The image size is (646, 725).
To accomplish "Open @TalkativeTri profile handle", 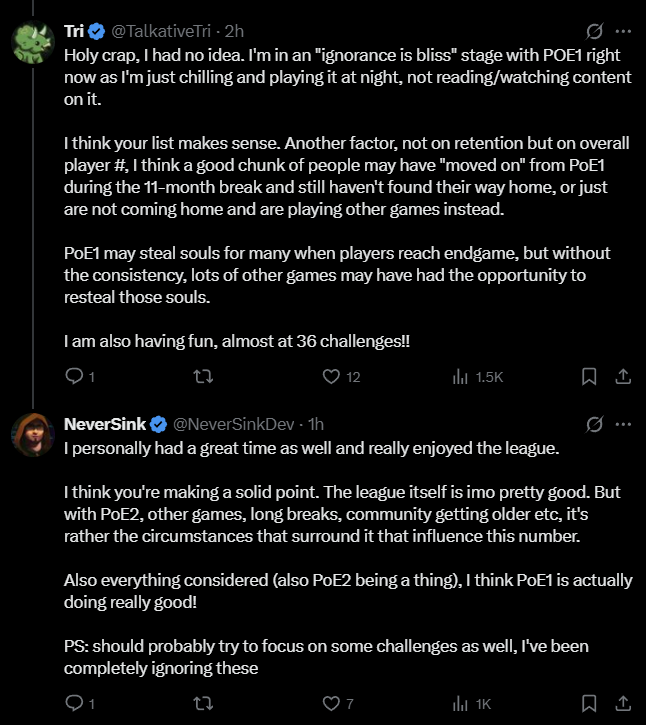I will (x=163, y=31).
